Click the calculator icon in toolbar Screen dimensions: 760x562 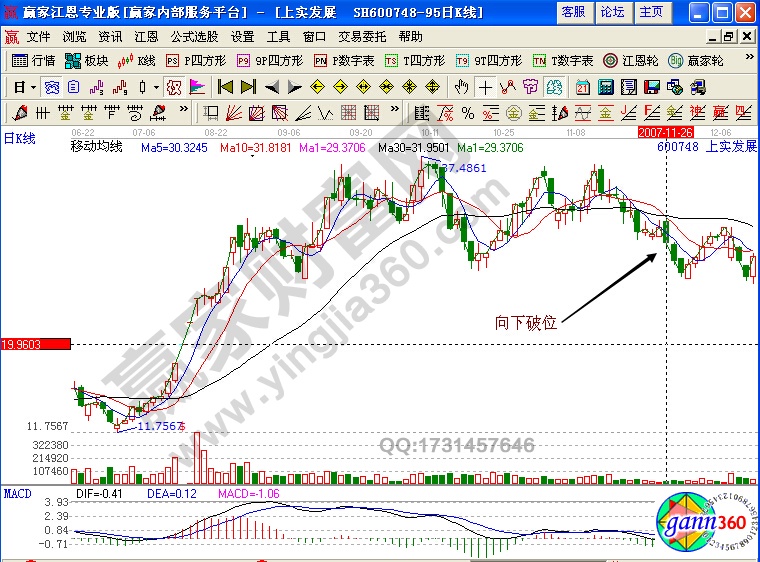tap(606, 87)
